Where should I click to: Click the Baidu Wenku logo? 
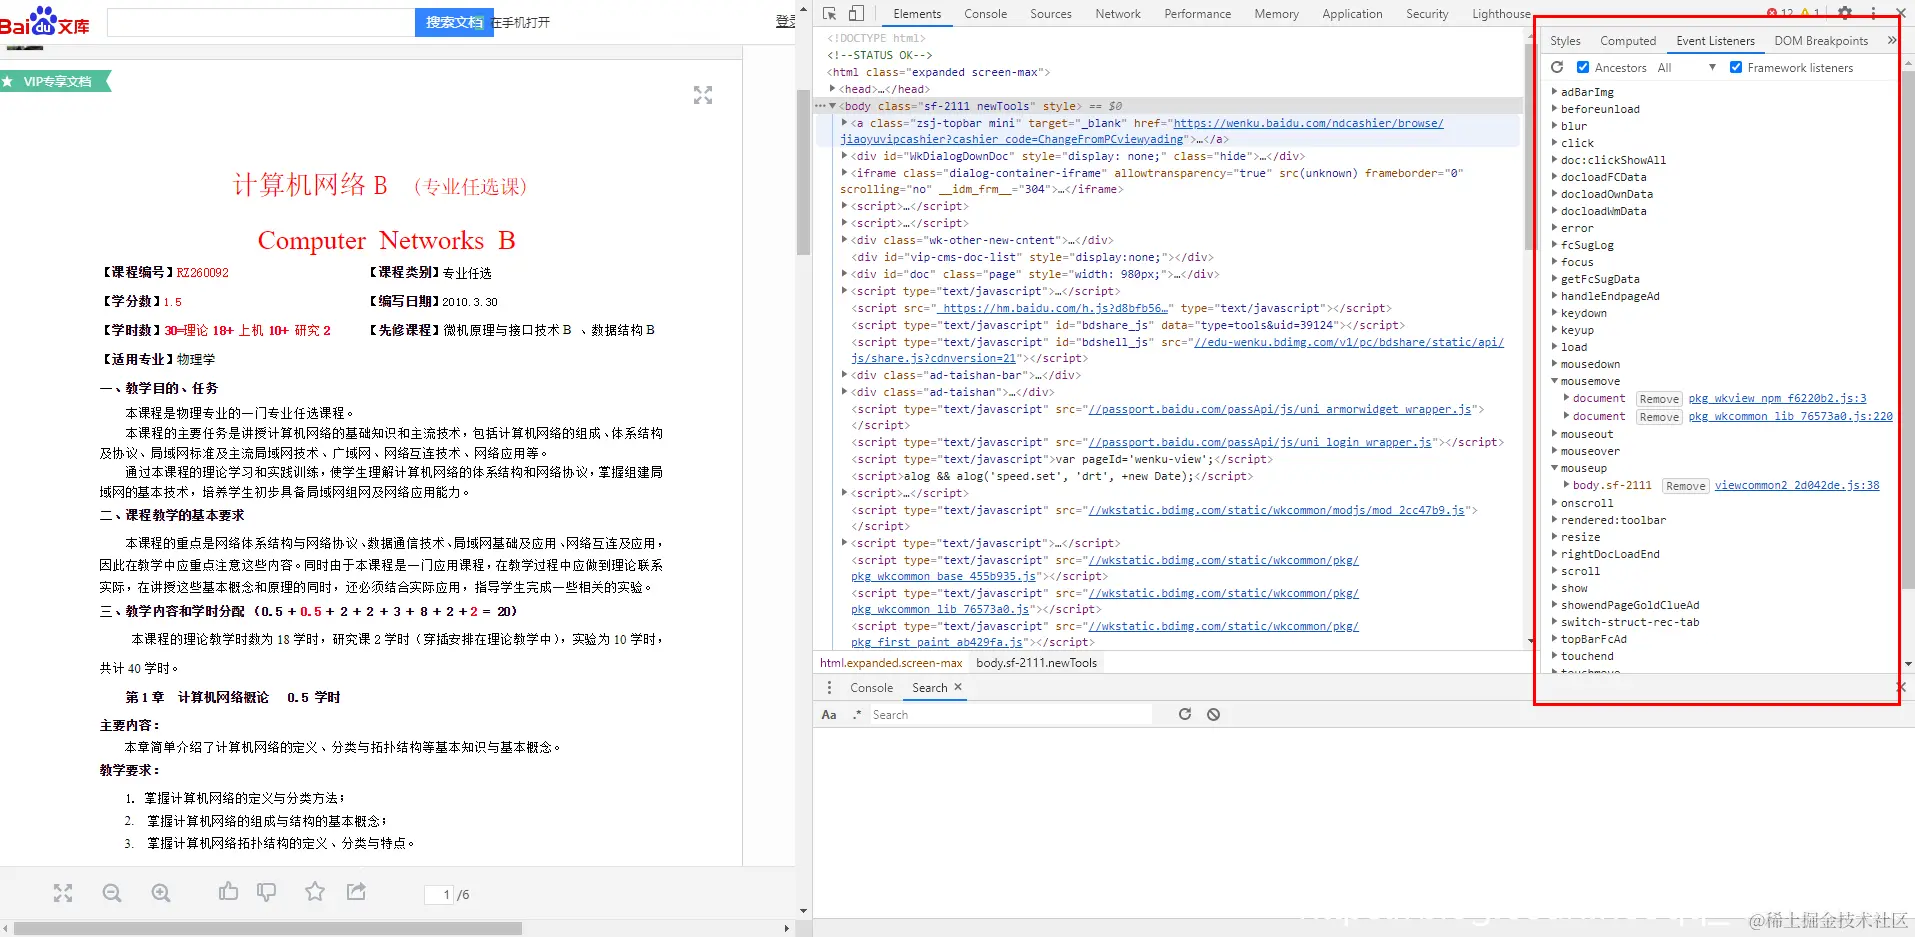45,21
